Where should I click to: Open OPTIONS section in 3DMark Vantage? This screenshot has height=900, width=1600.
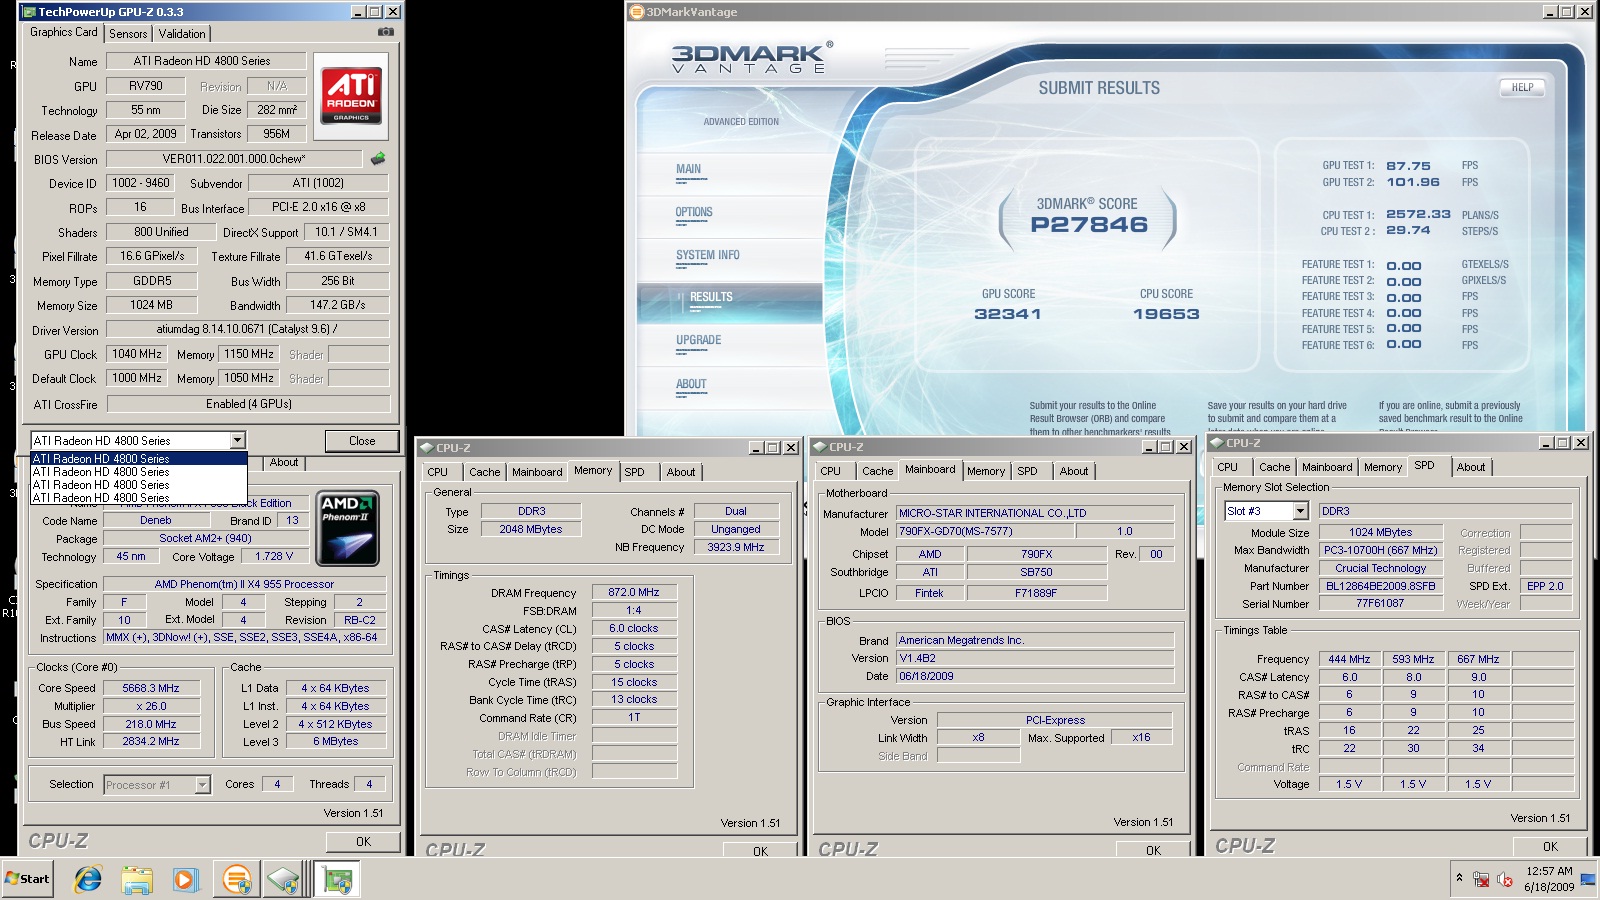(x=693, y=212)
